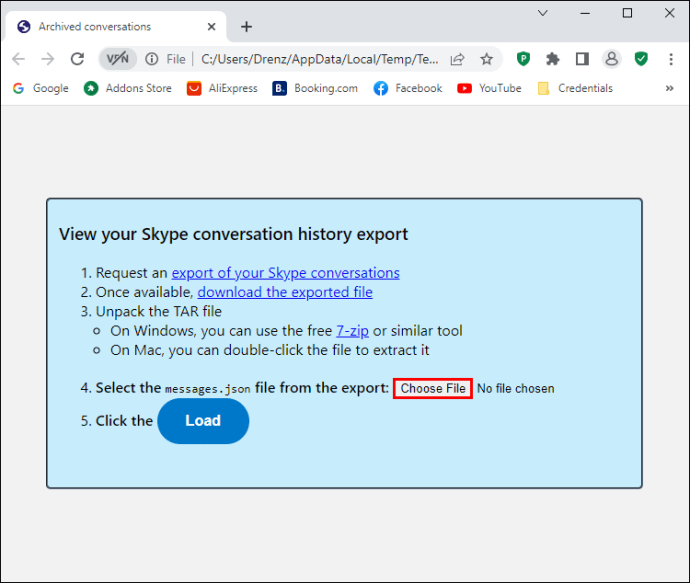The width and height of the screenshot is (690, 583).
Task: Open the Extensions puzzle piece menu
Action: (x=553, y=59)
